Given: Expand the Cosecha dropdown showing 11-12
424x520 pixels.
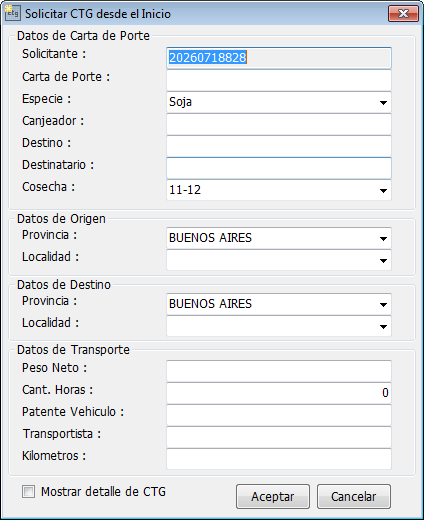Looking at the screenshot, I should 279,190.
